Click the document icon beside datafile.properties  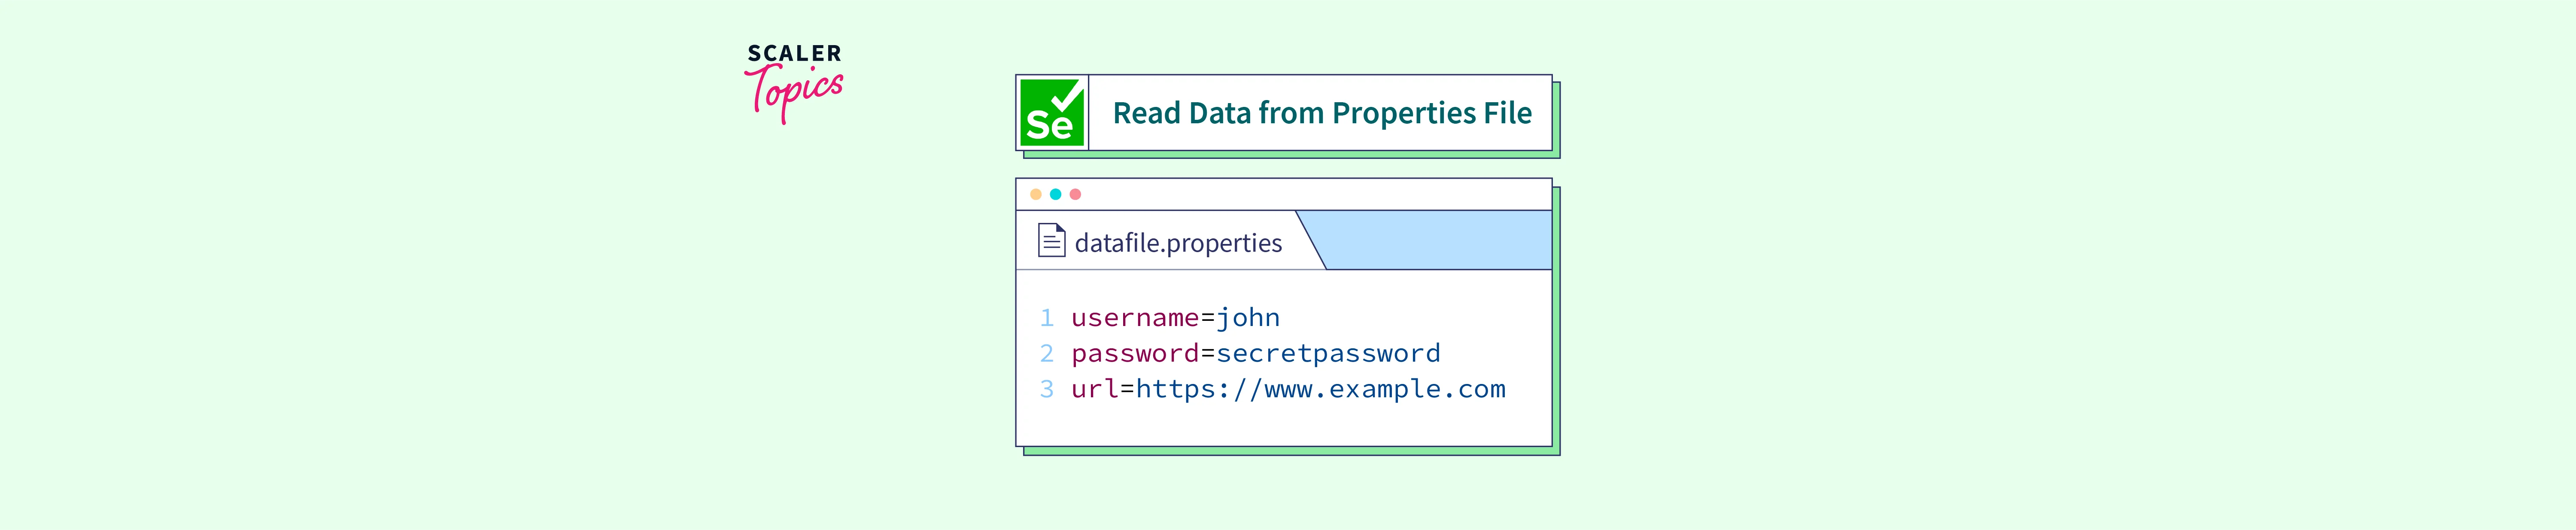pyautogui.click(x=1051, y=241)
